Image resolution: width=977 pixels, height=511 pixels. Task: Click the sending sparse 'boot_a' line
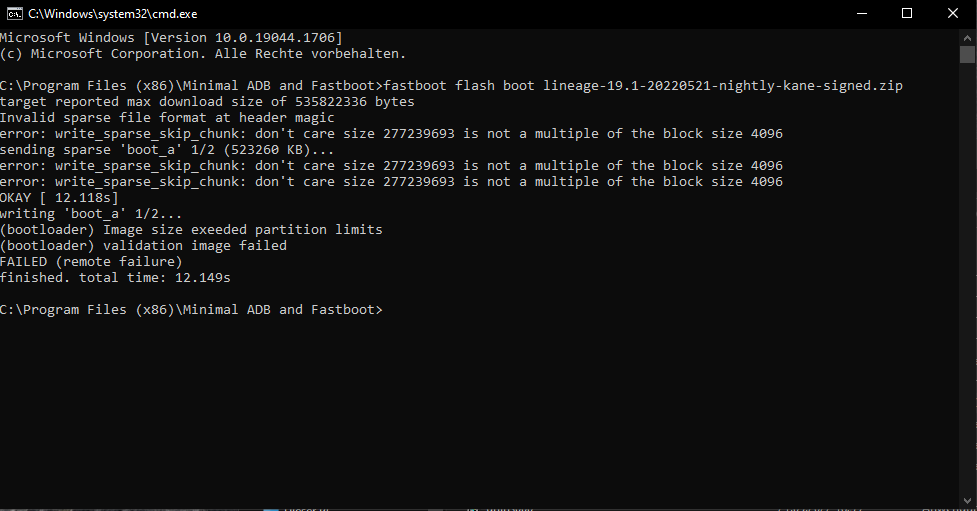(167, 150)
